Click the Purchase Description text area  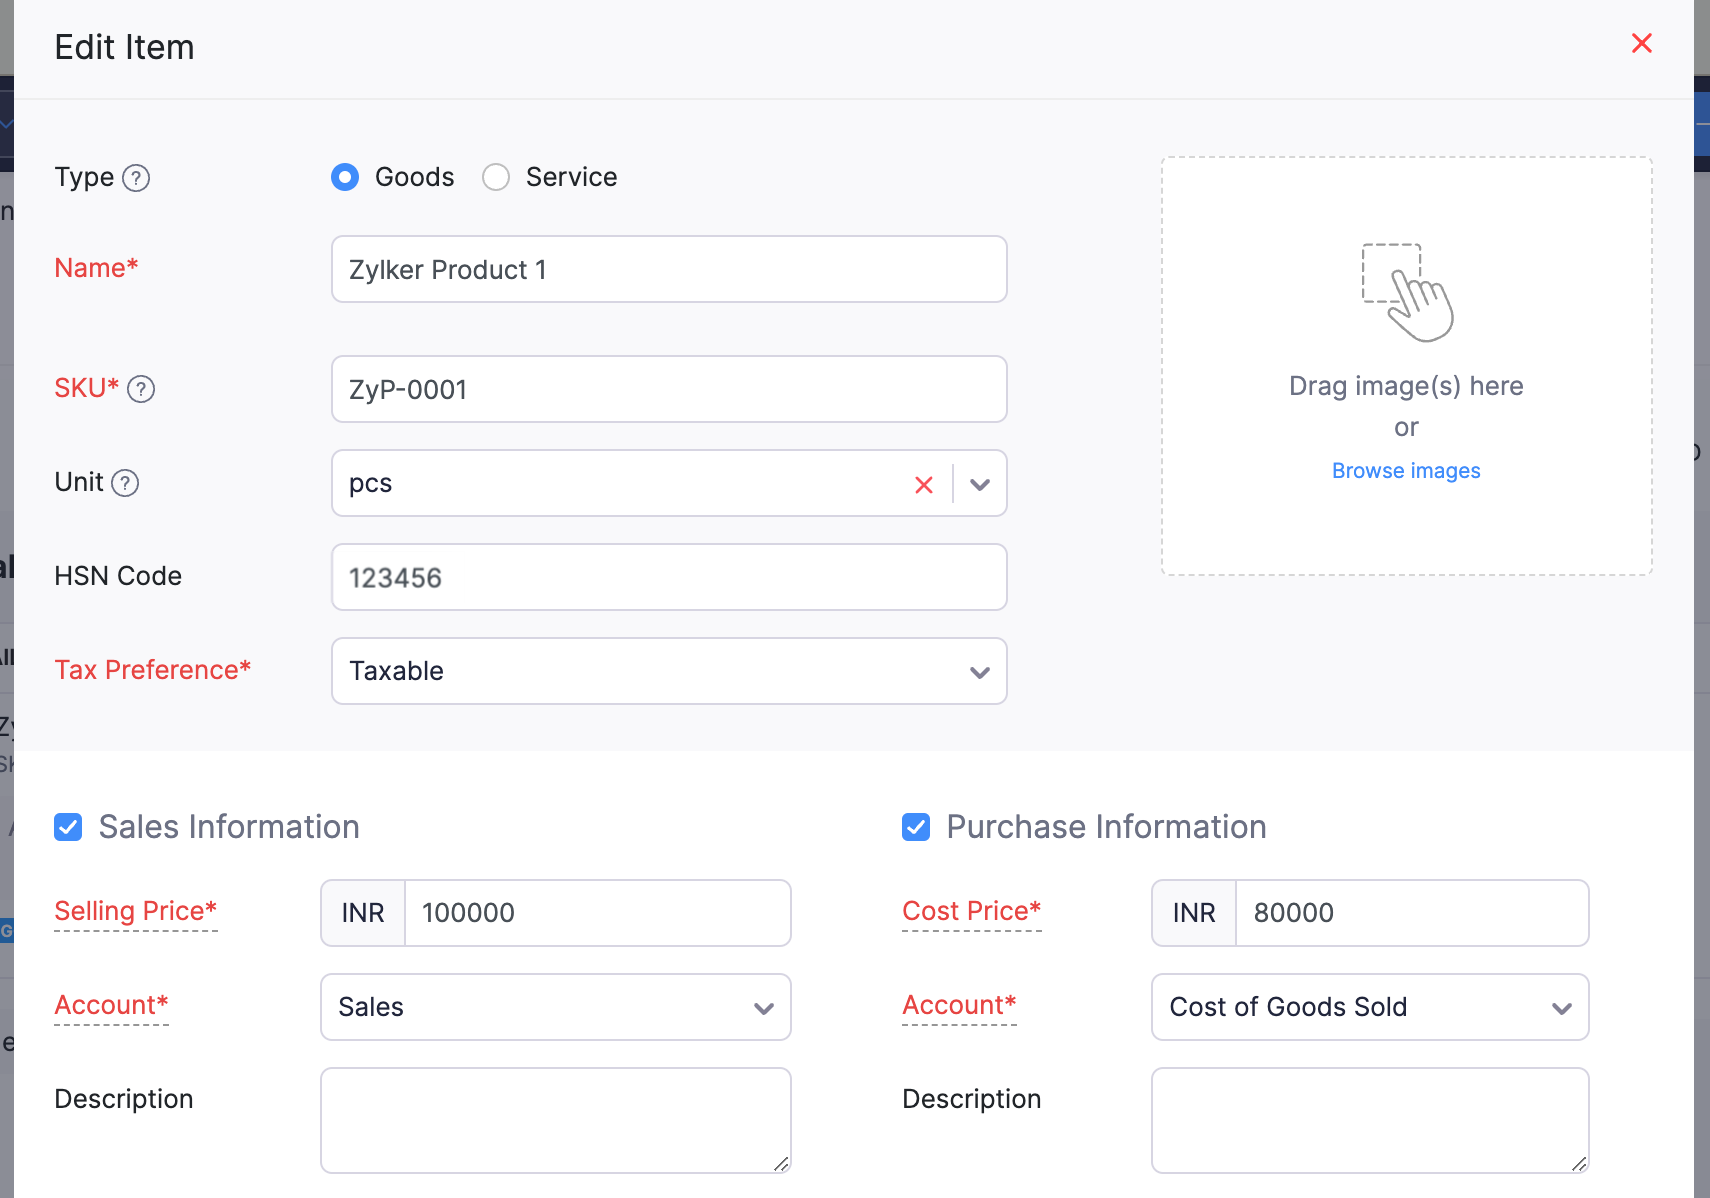[1369, 1119]
